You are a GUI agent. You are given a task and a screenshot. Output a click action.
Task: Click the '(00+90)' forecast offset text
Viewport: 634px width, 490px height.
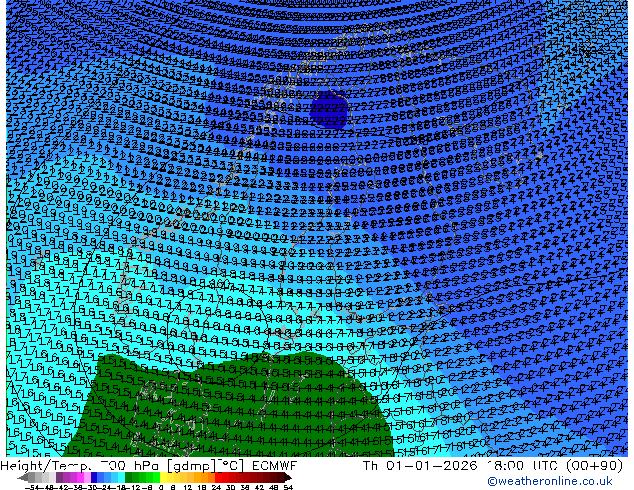594,466
